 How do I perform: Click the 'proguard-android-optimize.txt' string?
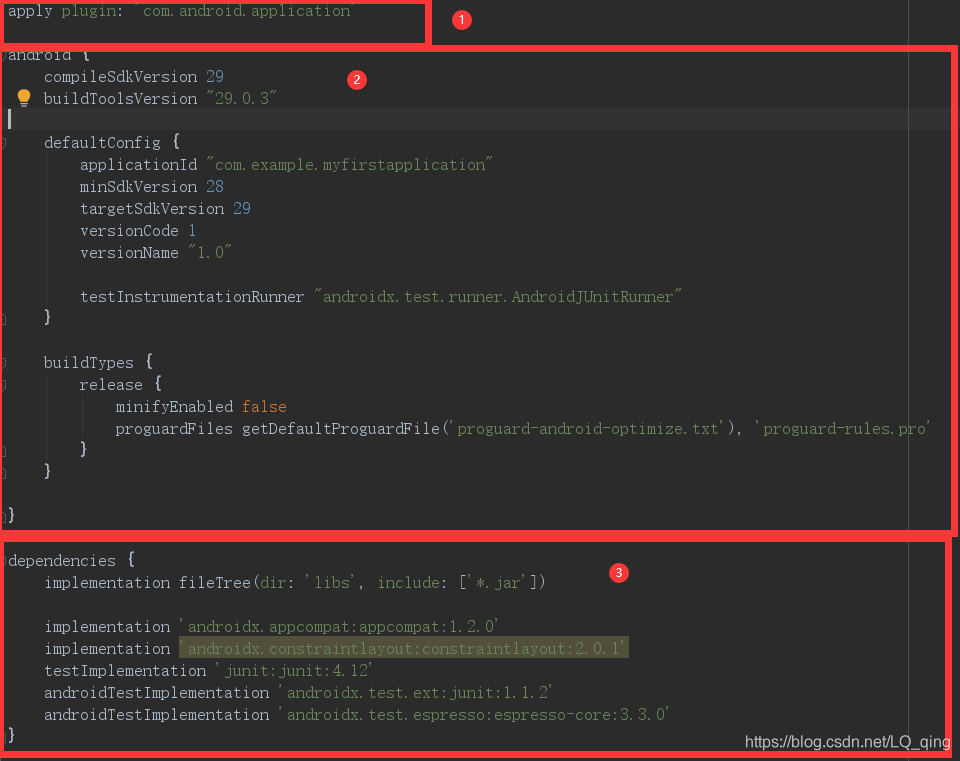(x=588, y=429)
